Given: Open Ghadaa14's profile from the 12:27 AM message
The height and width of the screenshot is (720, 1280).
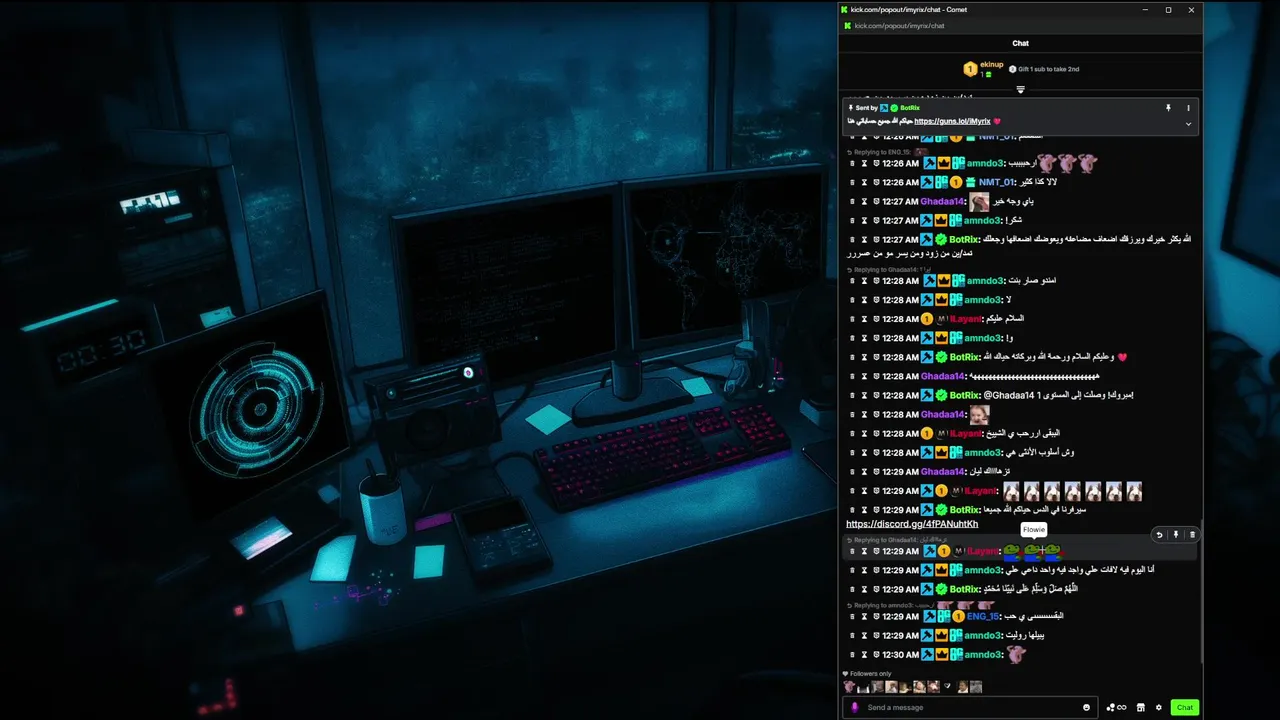Looking at the screenshot, I should (942, 202).
